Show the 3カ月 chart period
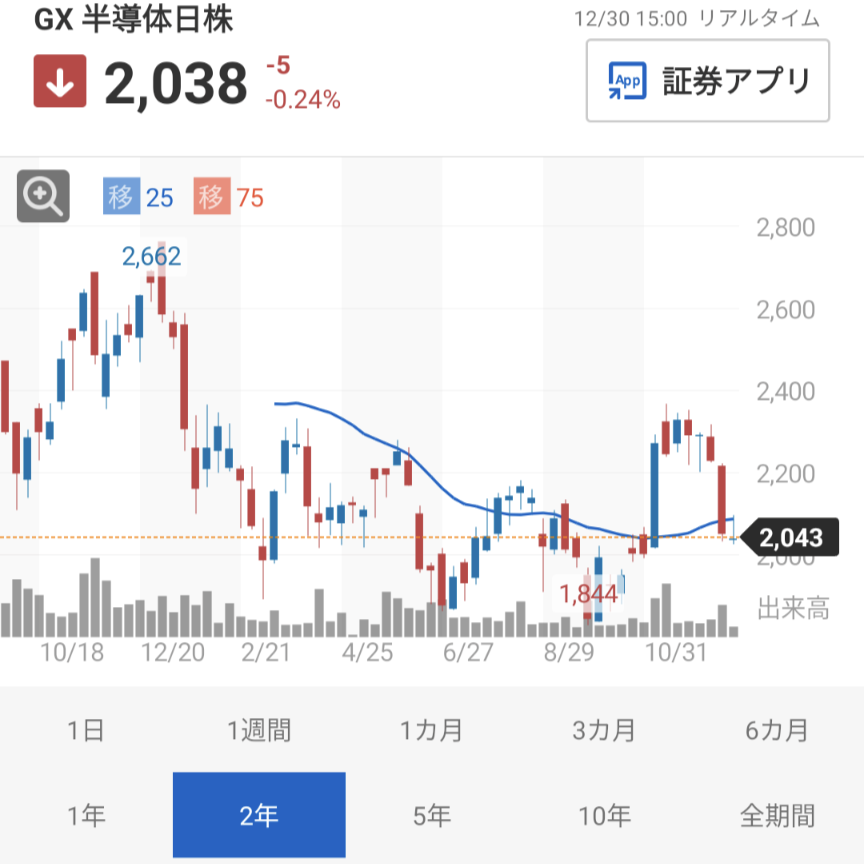 click(x=604, y=730)
